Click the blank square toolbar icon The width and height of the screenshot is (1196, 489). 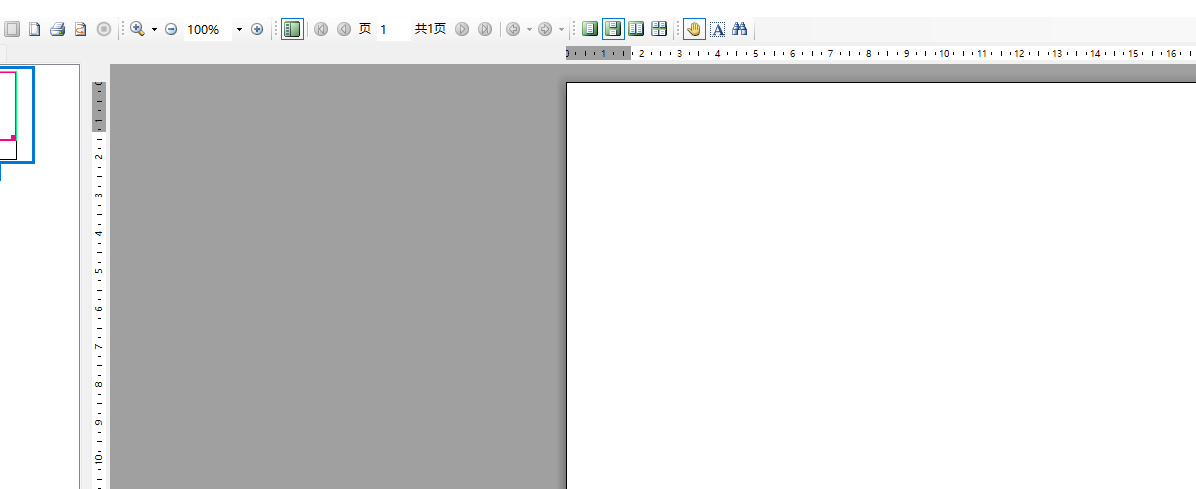tap(11, 29)
